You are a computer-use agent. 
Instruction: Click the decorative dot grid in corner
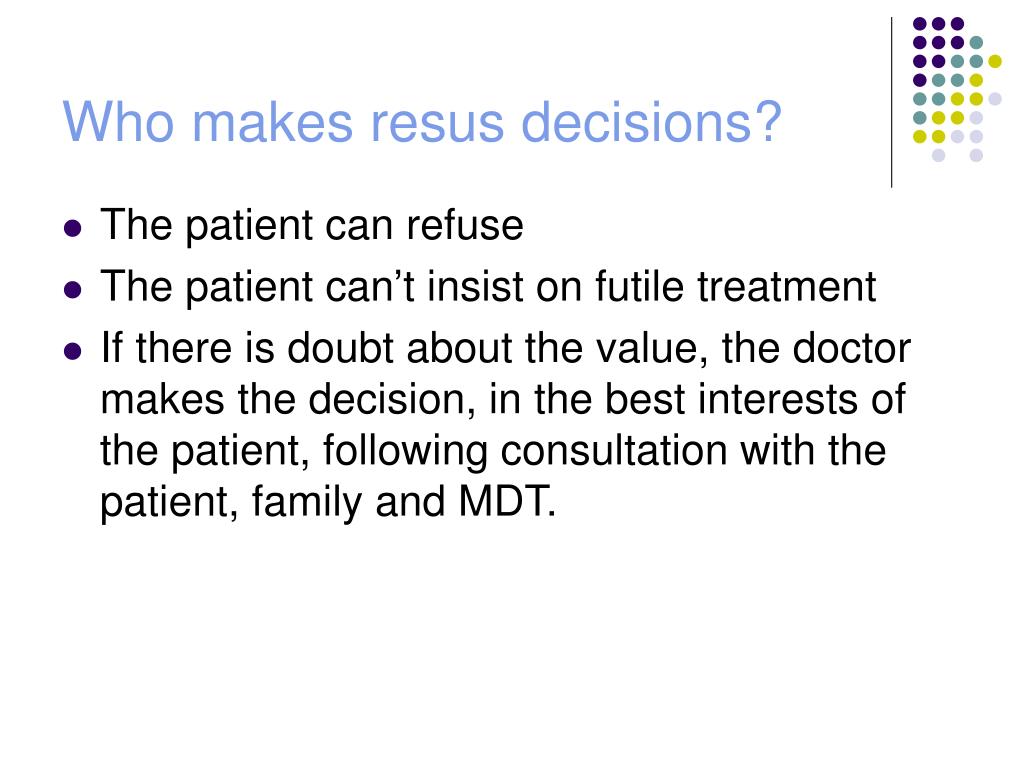pos(957,89)
